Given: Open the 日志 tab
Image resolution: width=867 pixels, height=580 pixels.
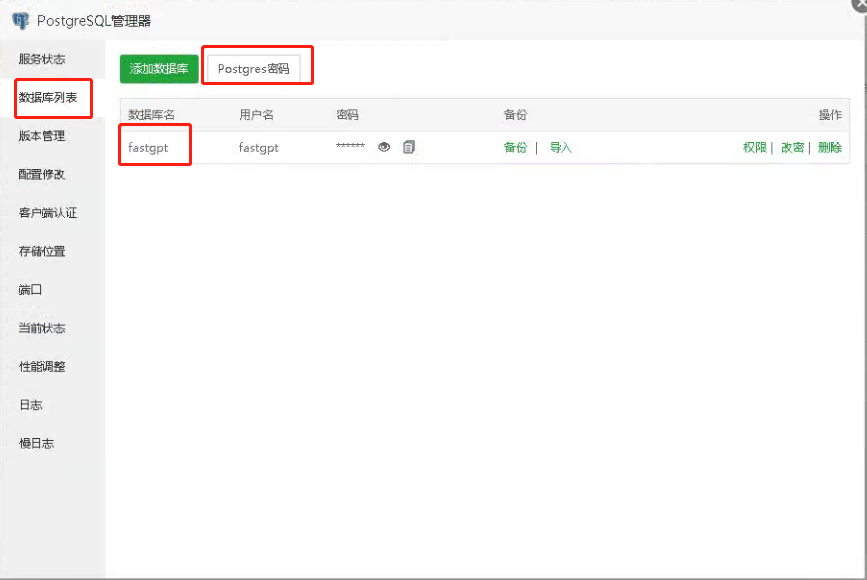Looking at the screenshot, I should click(x=30, y=405).
